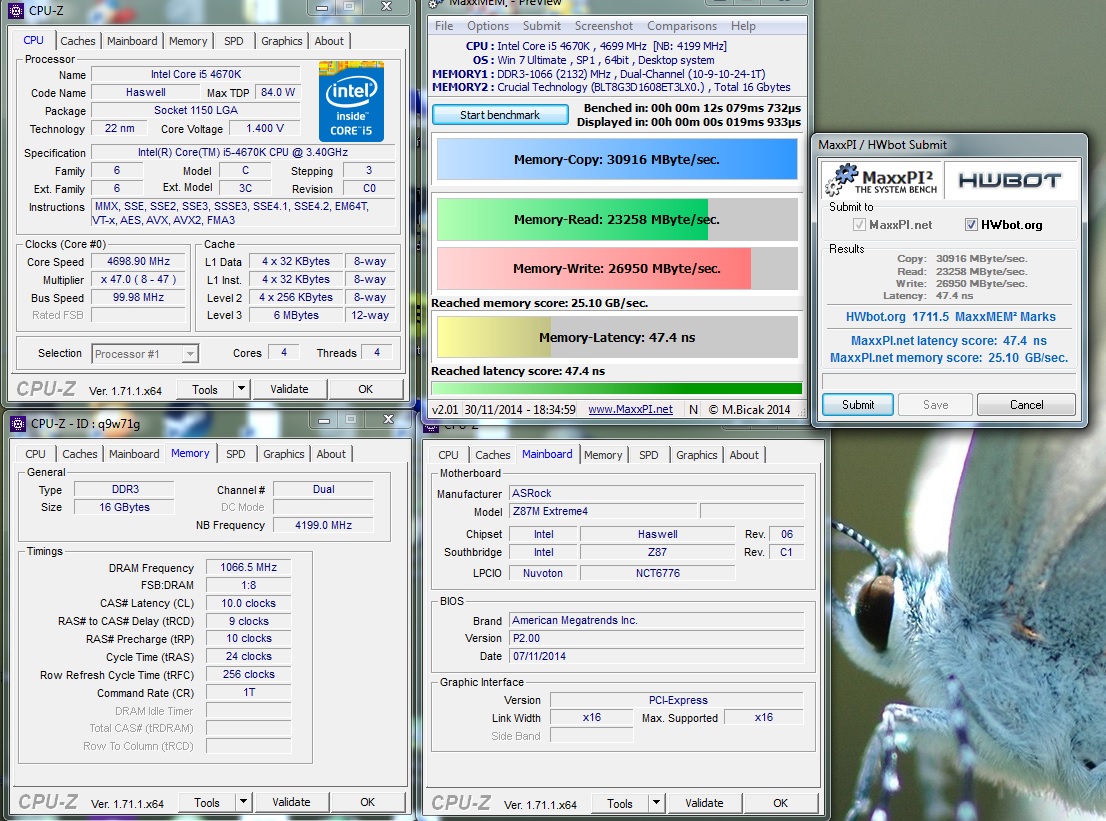Viewport: 1106px width, 821px height.
Task: Toggle the HWbot.org submit checkbox
Action: [971, 224]
